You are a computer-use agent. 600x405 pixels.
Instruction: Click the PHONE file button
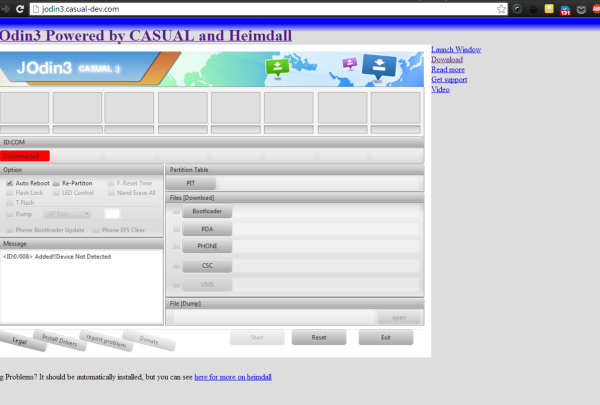207,246
